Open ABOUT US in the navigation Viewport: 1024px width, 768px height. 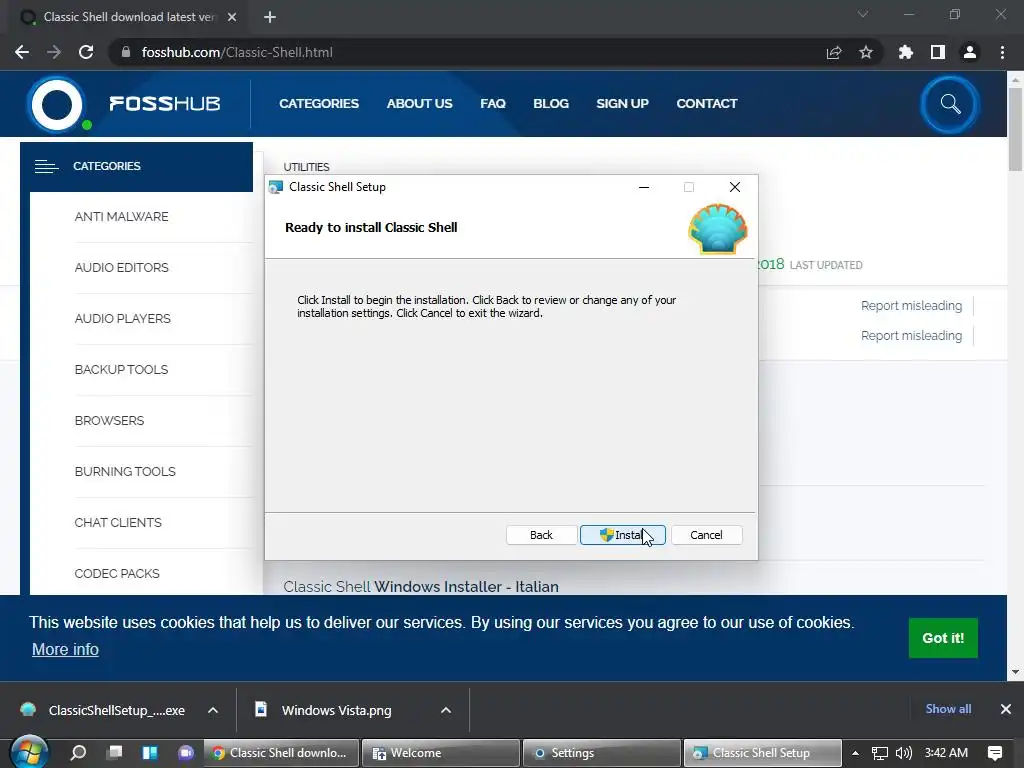[419, 103]
